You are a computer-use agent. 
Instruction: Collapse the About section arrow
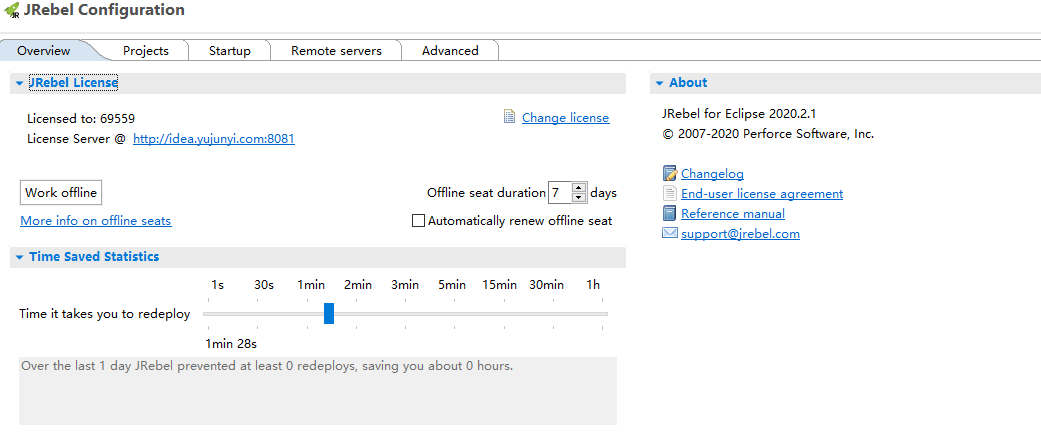coord(659,84)
